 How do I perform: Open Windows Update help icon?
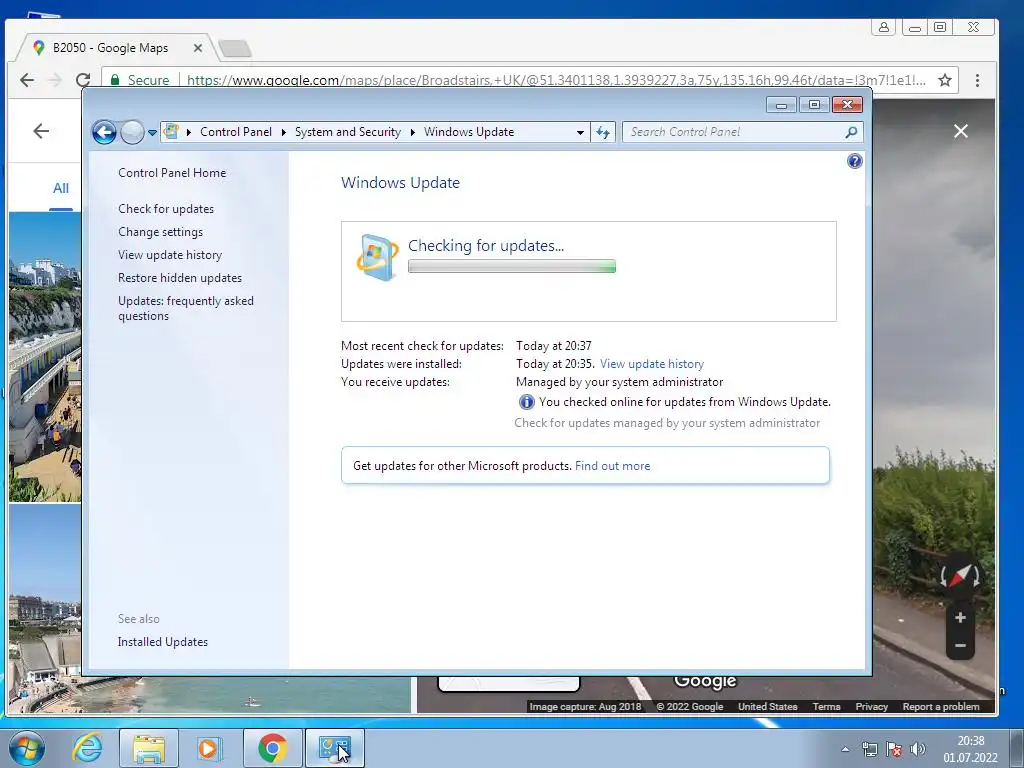(854, 161)
